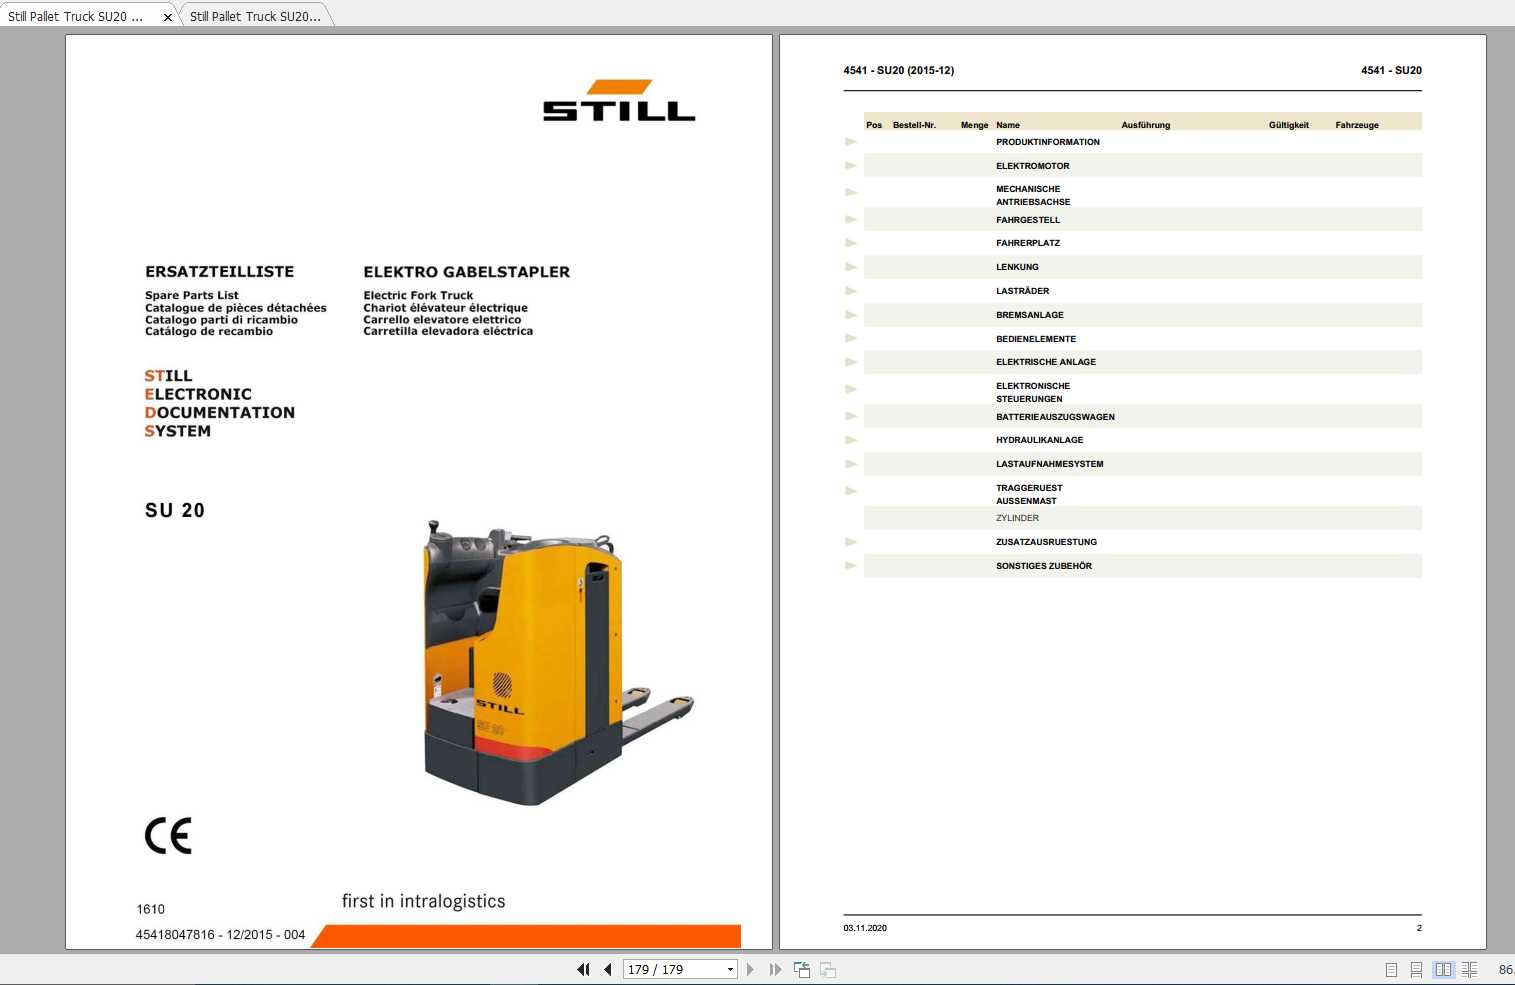Click the ZUSATZAUSRUESTUNG entry
Image resolution: width=1515 pixels, height=985 pixels.
point(1046,542)
